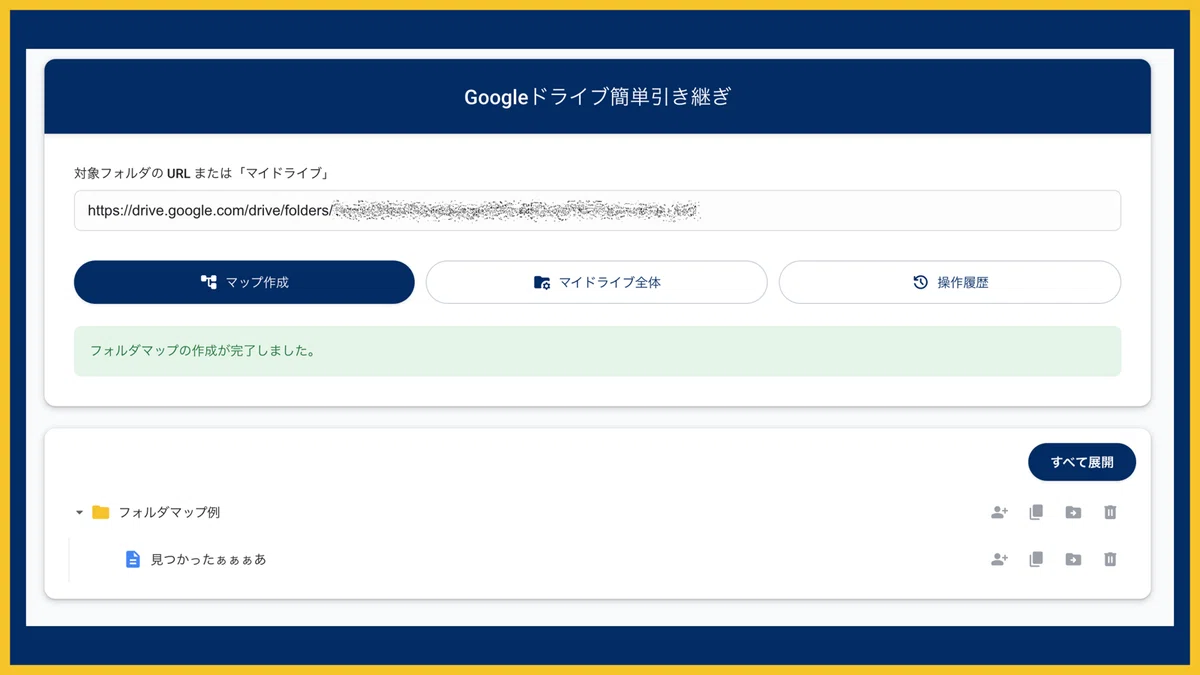Move the フォルダマップ例 folder icon

click(1073, 512)
